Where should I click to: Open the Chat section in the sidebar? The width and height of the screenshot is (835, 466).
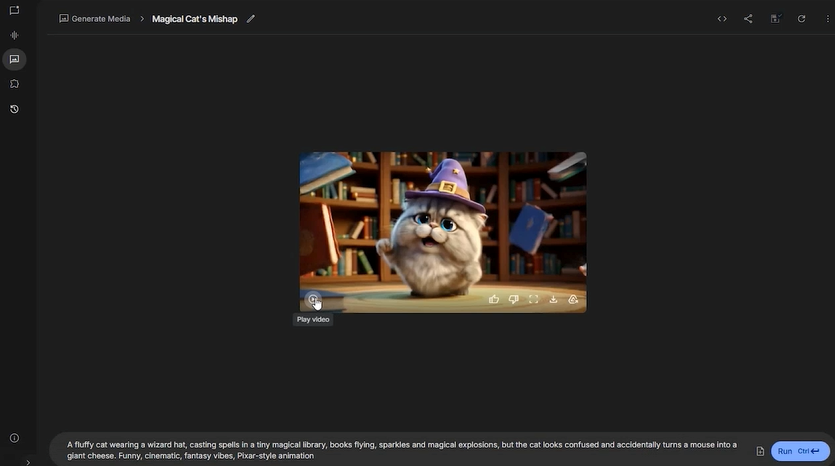(14, 11)
